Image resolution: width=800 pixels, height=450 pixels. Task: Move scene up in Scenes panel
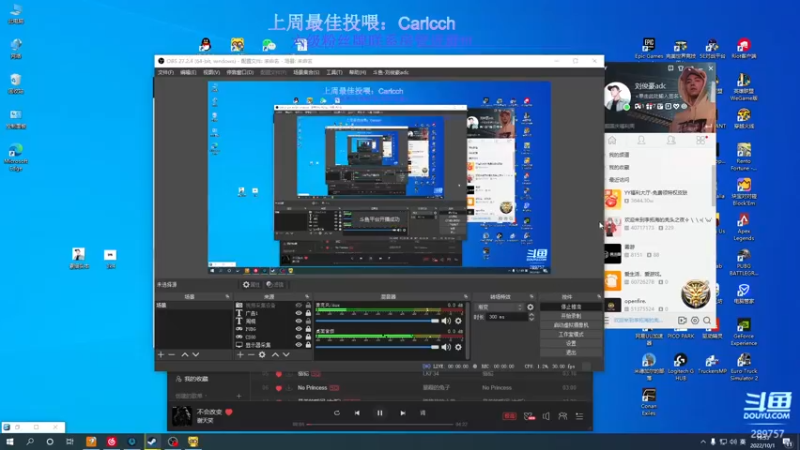pyautogui.click(x=185, y=355)
